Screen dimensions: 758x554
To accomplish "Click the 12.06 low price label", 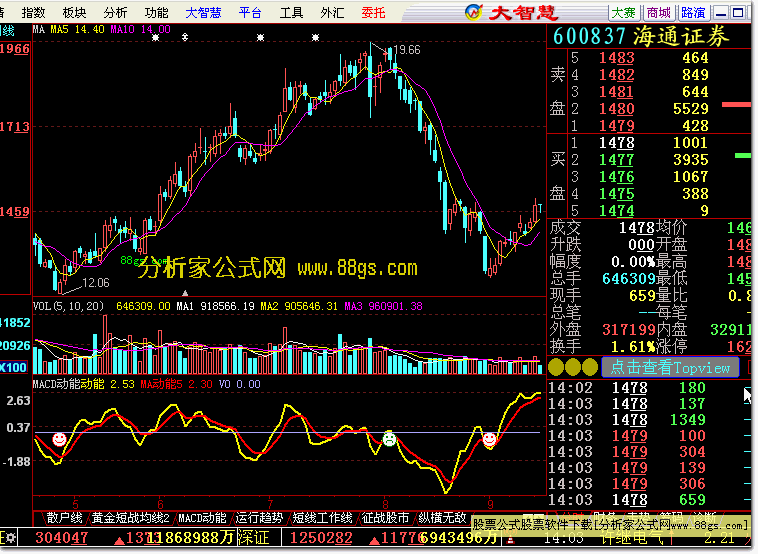I will point(96,283).
